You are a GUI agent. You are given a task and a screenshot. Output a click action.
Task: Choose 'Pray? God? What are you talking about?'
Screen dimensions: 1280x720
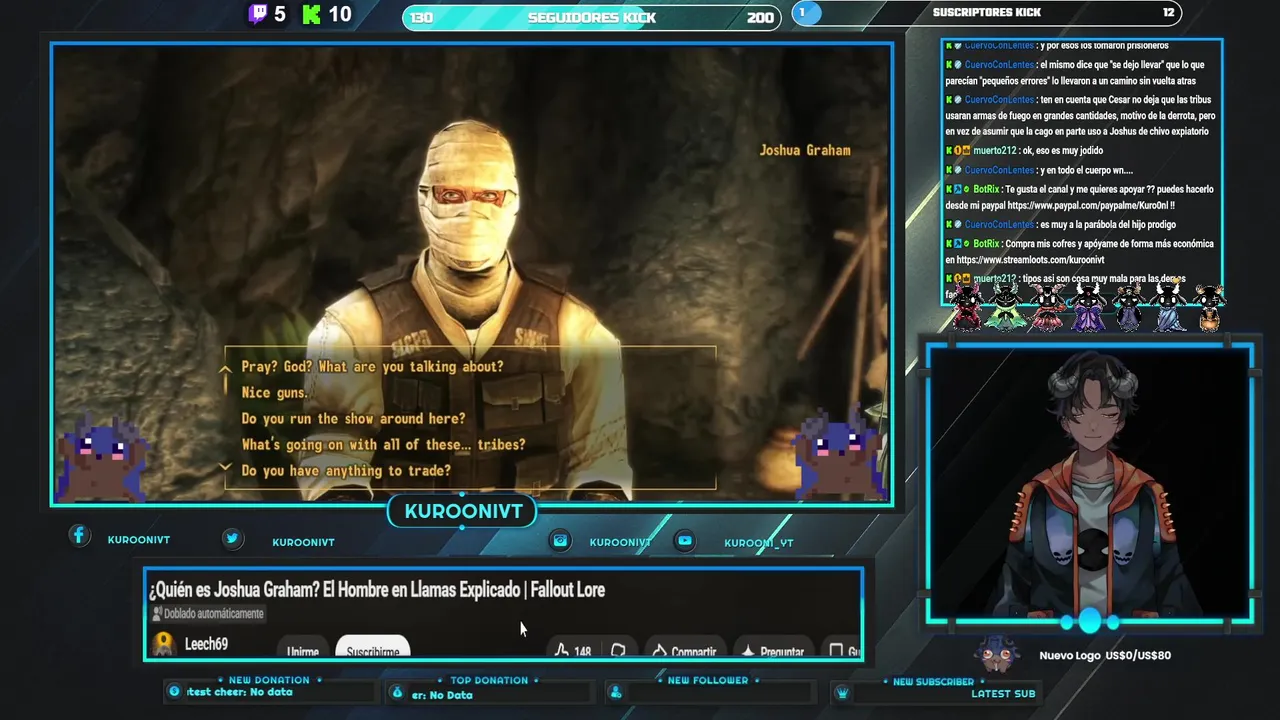click(x=372, y=367)
